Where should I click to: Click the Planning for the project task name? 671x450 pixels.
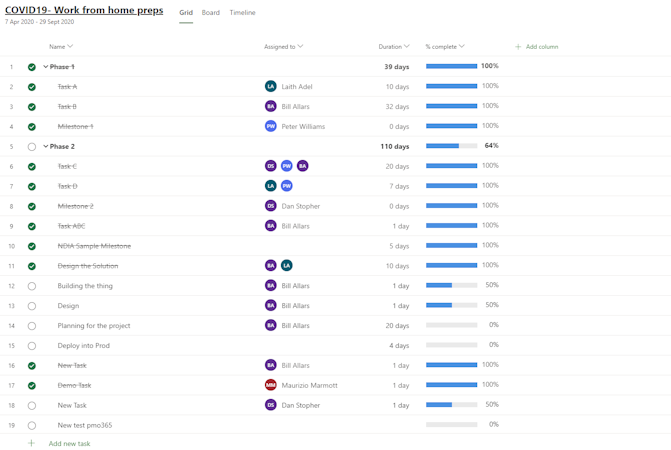click(94, 326)
